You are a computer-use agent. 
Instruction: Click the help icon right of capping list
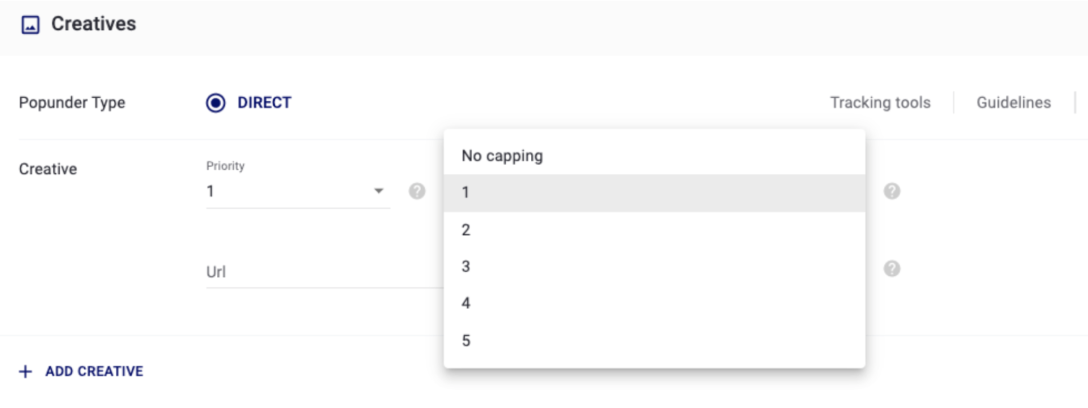pos(892,191)
